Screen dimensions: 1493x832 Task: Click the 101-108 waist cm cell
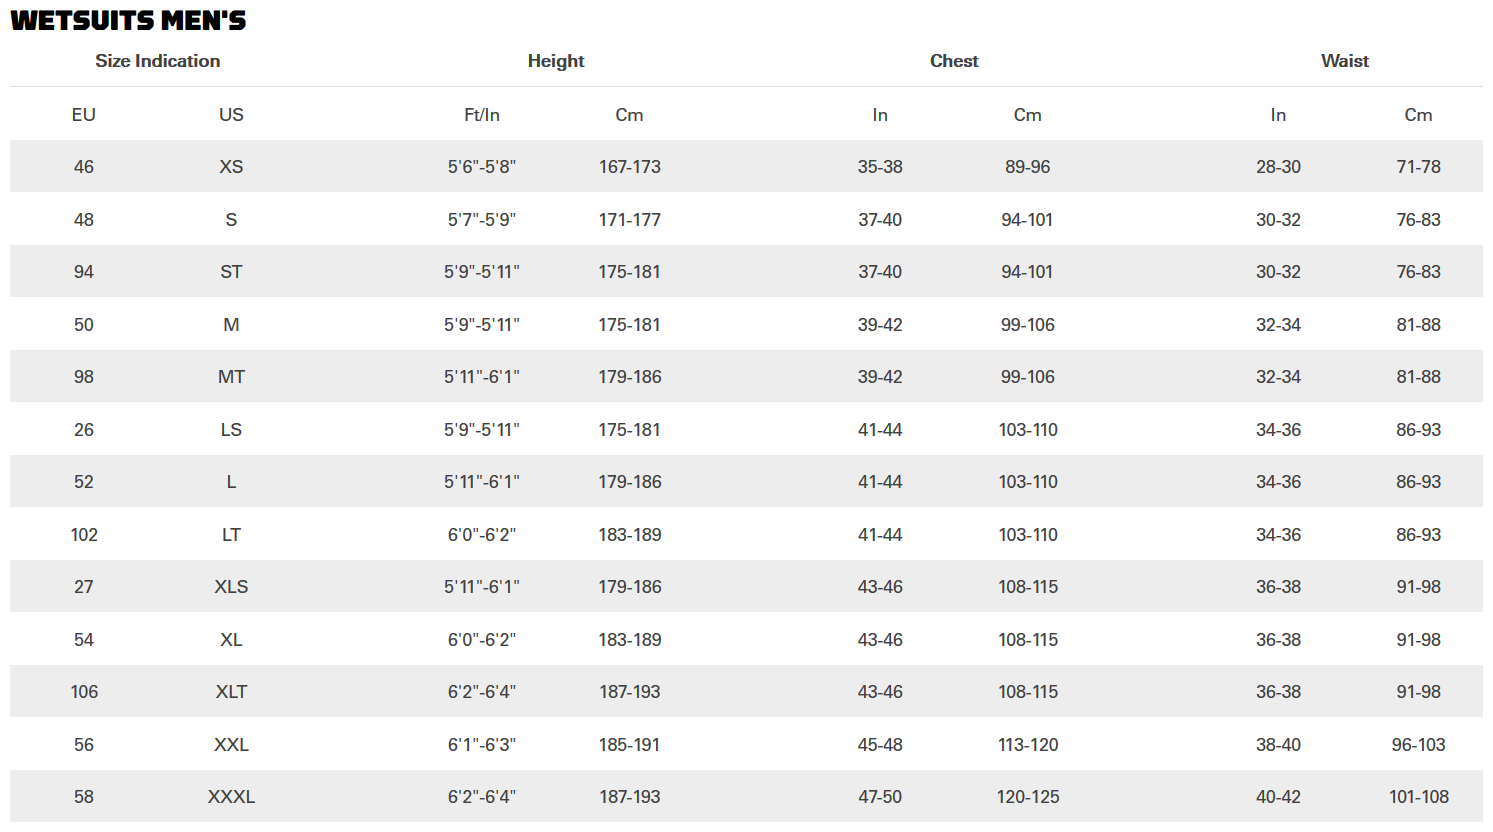pyautogui.click(x=1419, y=797)
